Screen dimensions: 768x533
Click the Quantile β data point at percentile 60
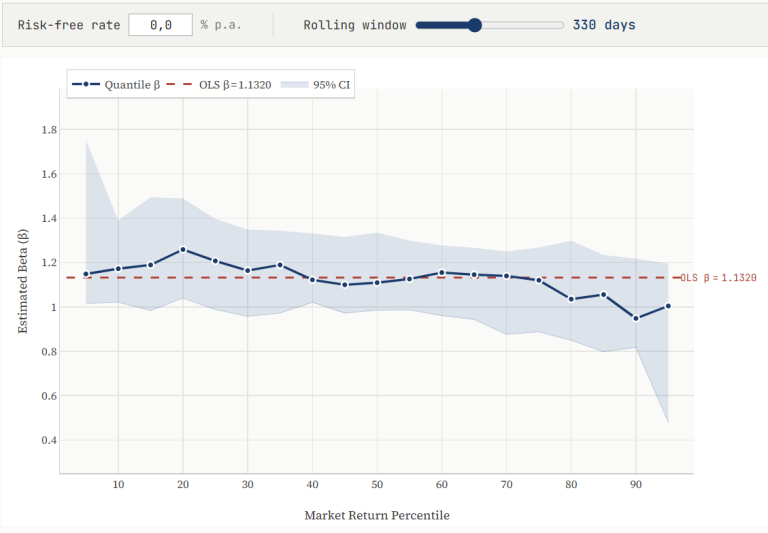click(x=442, y=272)
